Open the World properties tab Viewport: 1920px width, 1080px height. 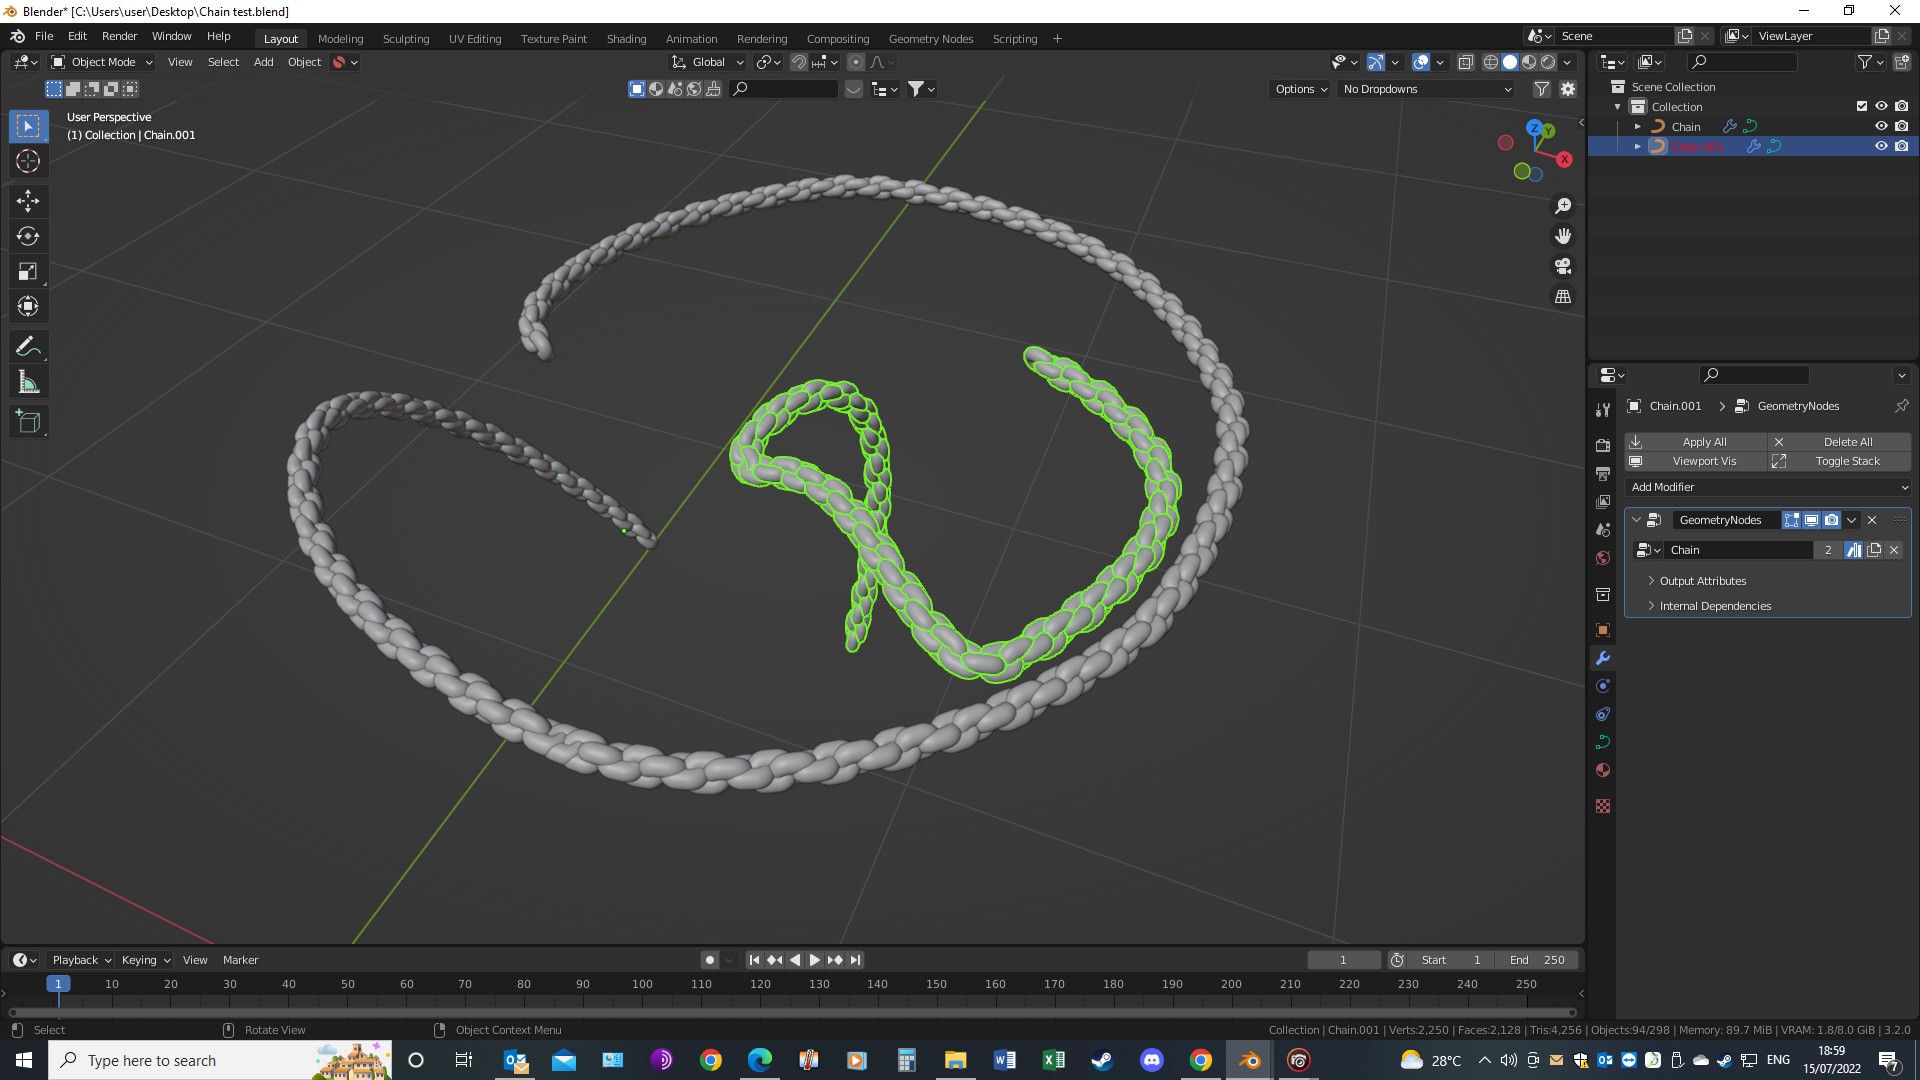[x=1603, y=558]
